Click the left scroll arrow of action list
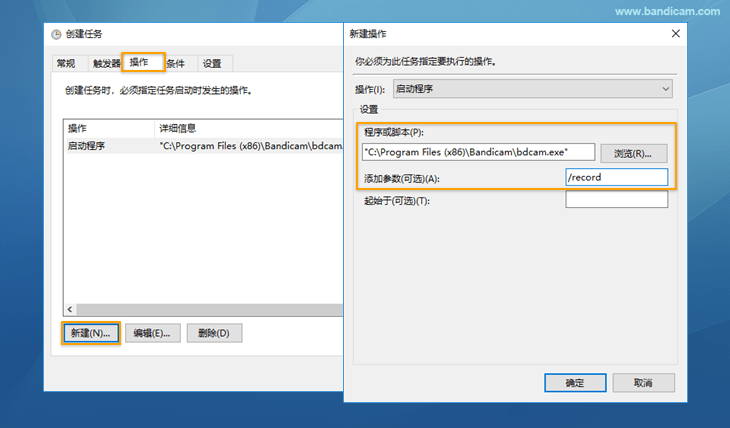Screen dimensions: 730x428 click(70, 309)
